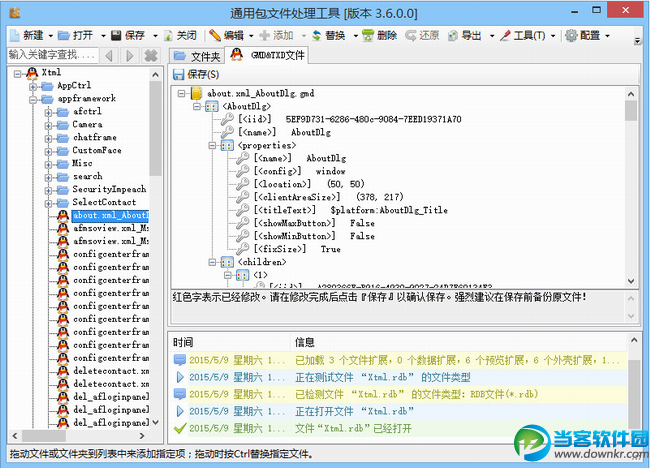Click the 保存 floppy disk toolbar icon
Image resolution: width=650 pixels, height=468 pixels.
coord(116,36)
